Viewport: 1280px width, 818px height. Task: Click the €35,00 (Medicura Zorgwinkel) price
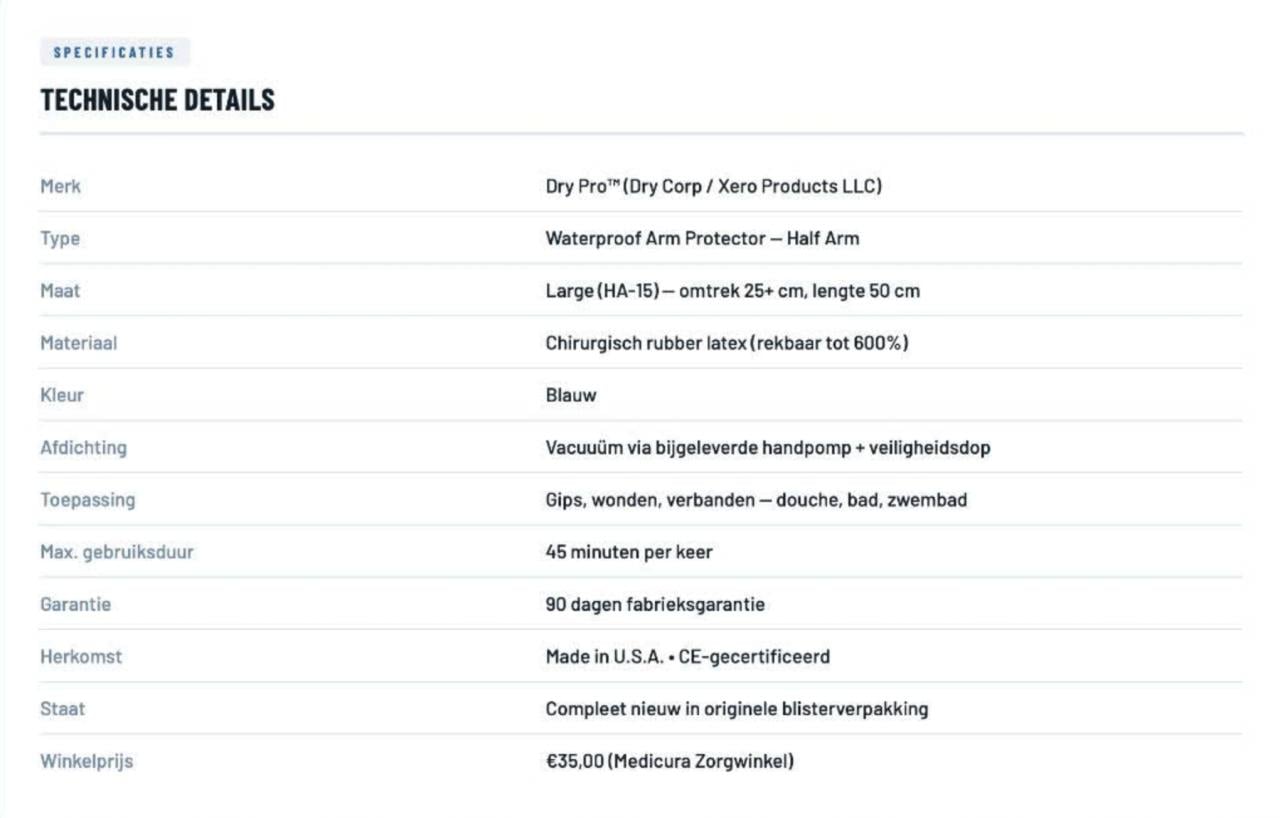pyautogui.click(x=669, y=761)
